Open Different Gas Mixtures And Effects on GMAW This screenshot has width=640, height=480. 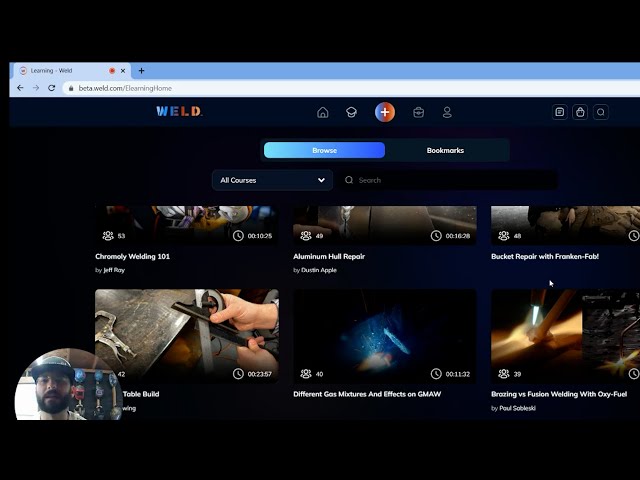367,394
